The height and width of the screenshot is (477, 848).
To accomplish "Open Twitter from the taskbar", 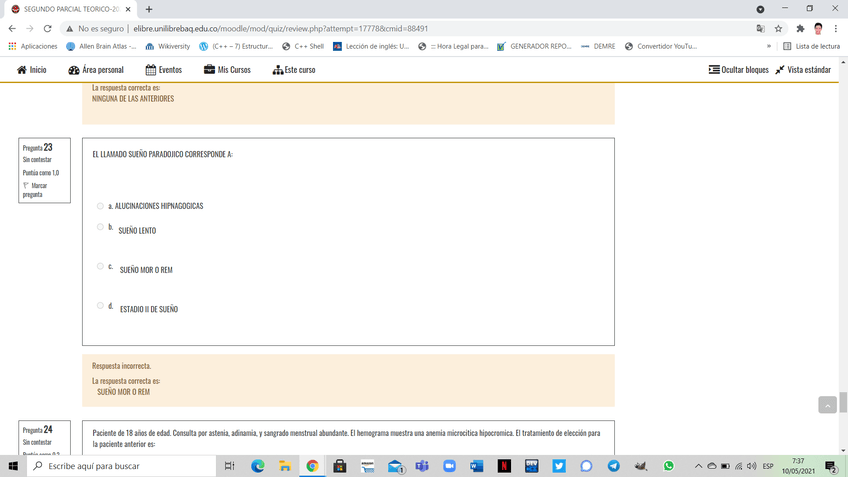I will coord(559,466).
